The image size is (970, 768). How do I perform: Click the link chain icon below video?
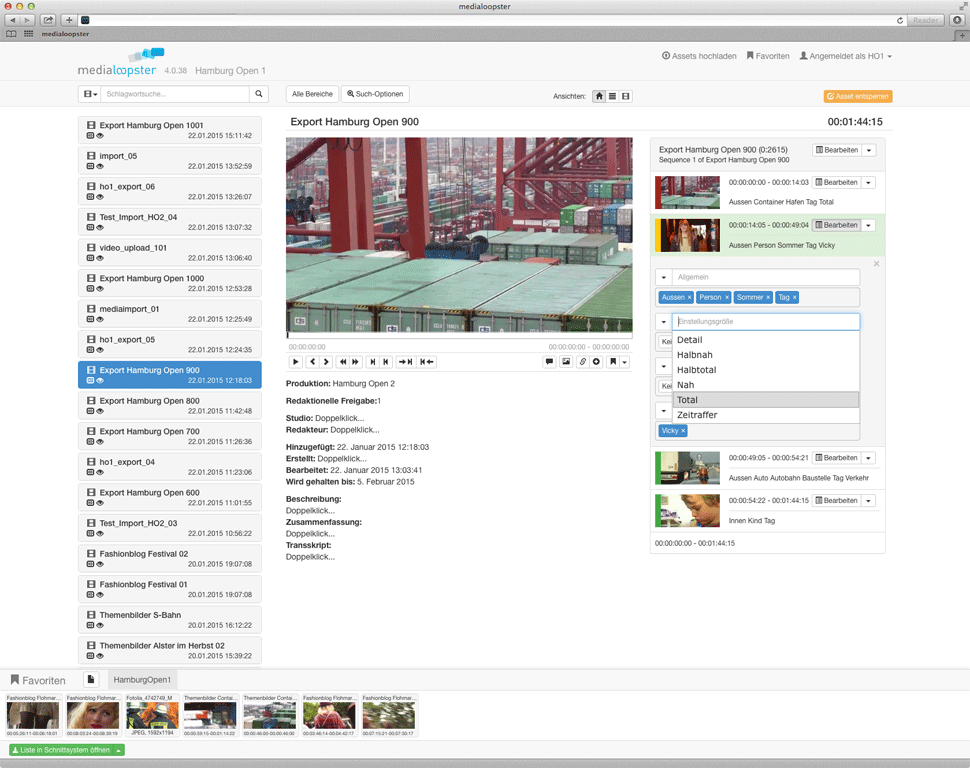pos(582,362)
